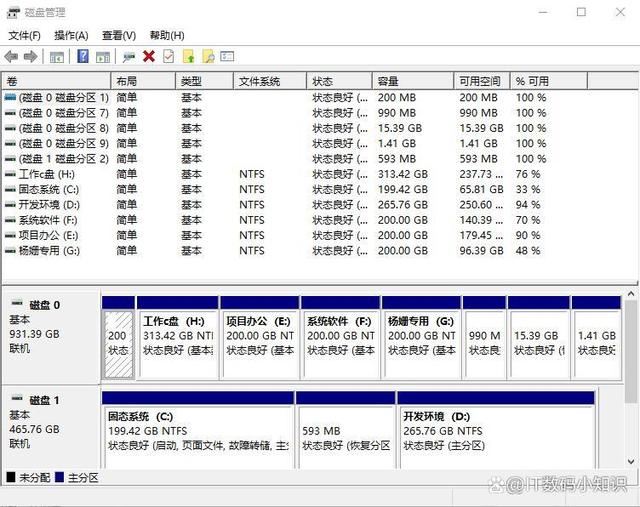Toggle the action pane toolbar icon

(103, 57)
